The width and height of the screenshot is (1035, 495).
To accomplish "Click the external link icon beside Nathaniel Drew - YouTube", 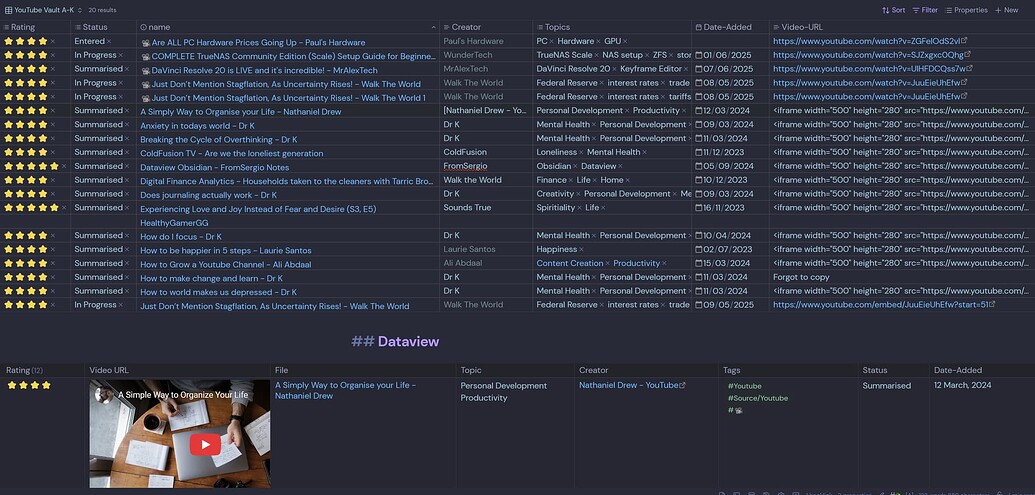I will point(683,385).
